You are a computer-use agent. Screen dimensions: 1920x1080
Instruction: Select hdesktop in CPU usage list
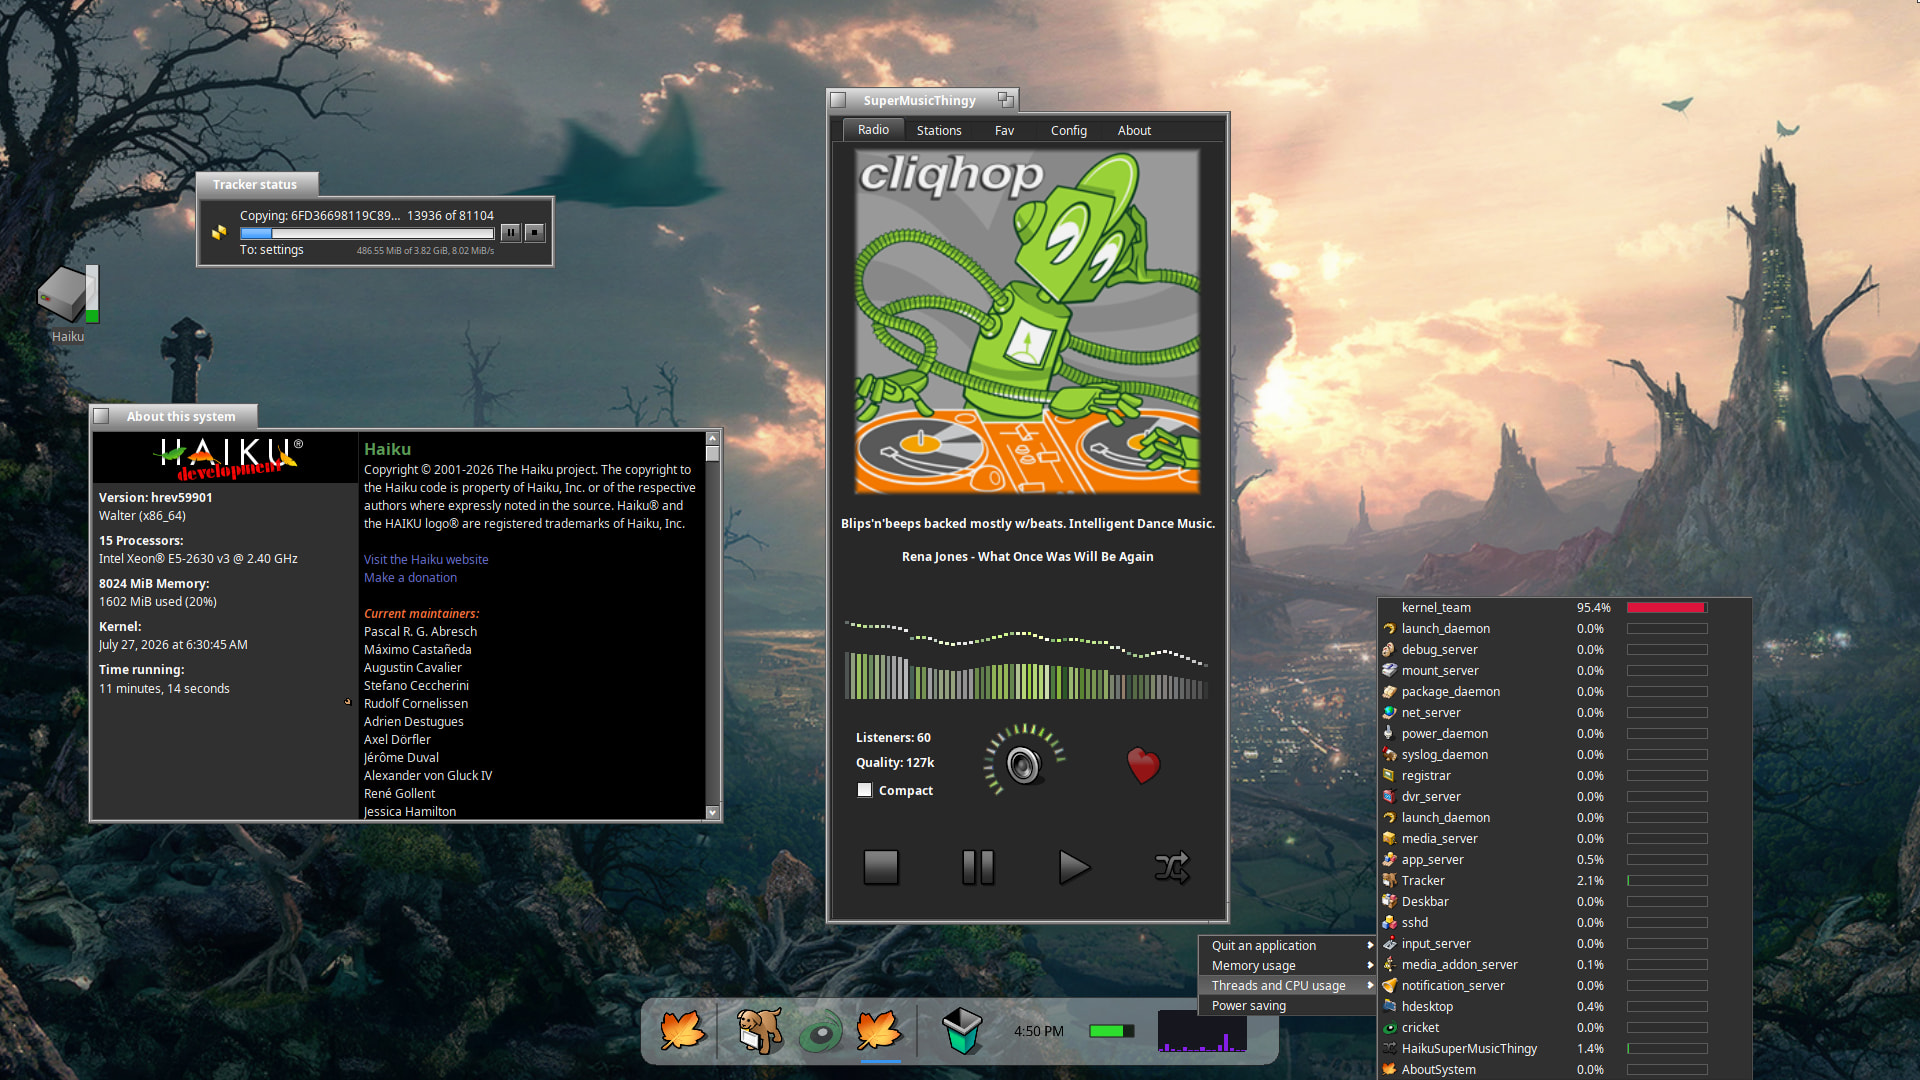tap(1564, 1007)
